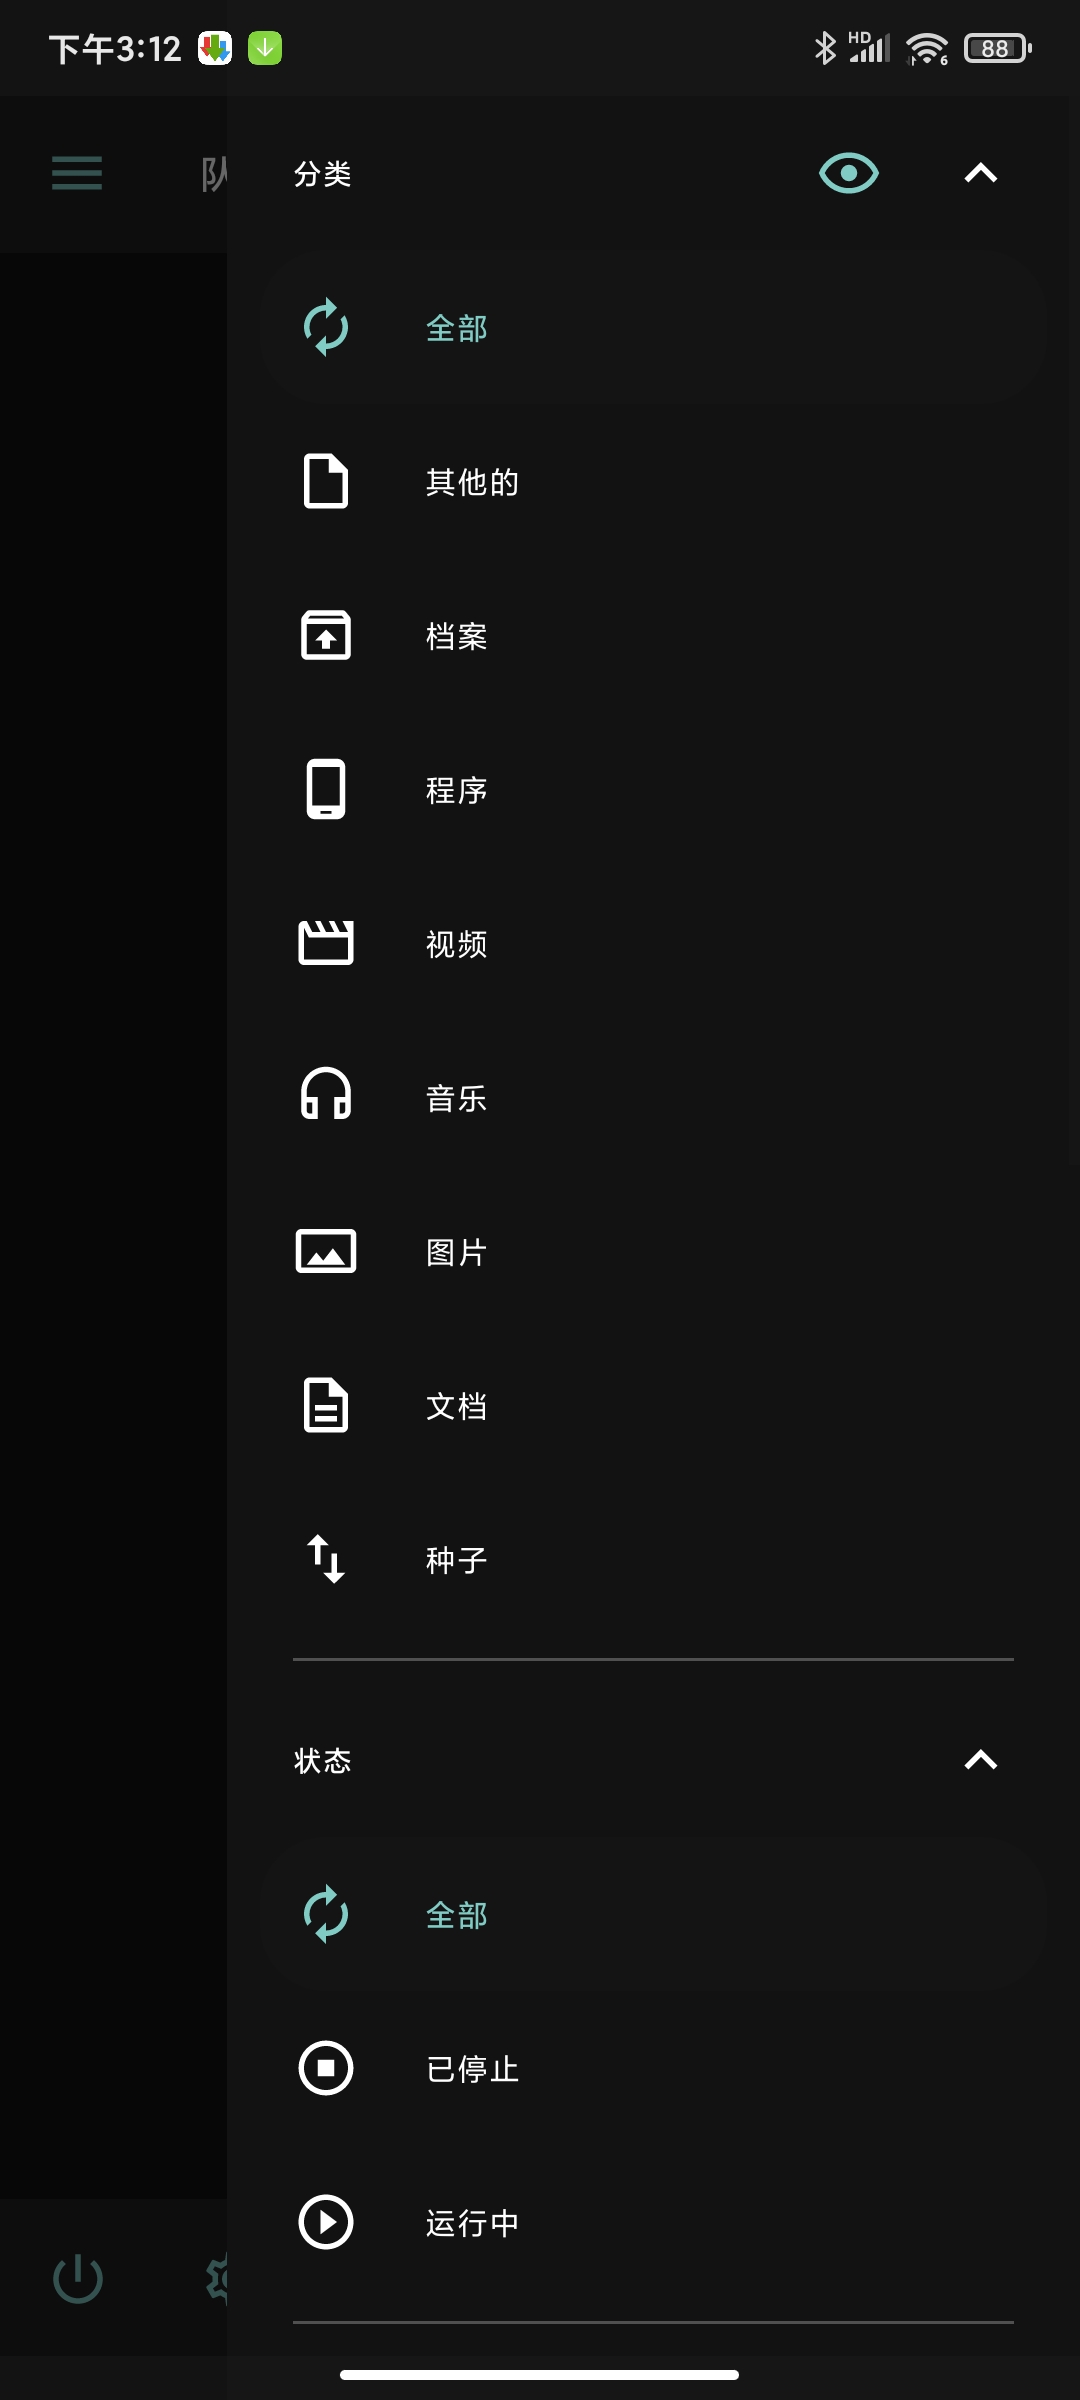Collapse the 分类 section with its chevron
1080x2400 pixels.
(980, 174)
